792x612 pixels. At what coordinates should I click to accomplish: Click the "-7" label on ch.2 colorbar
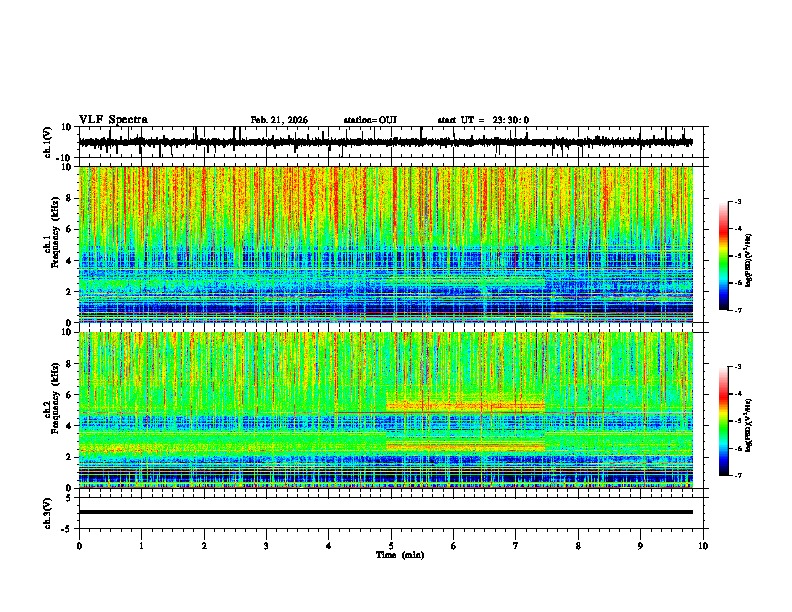tap(738, 476)
